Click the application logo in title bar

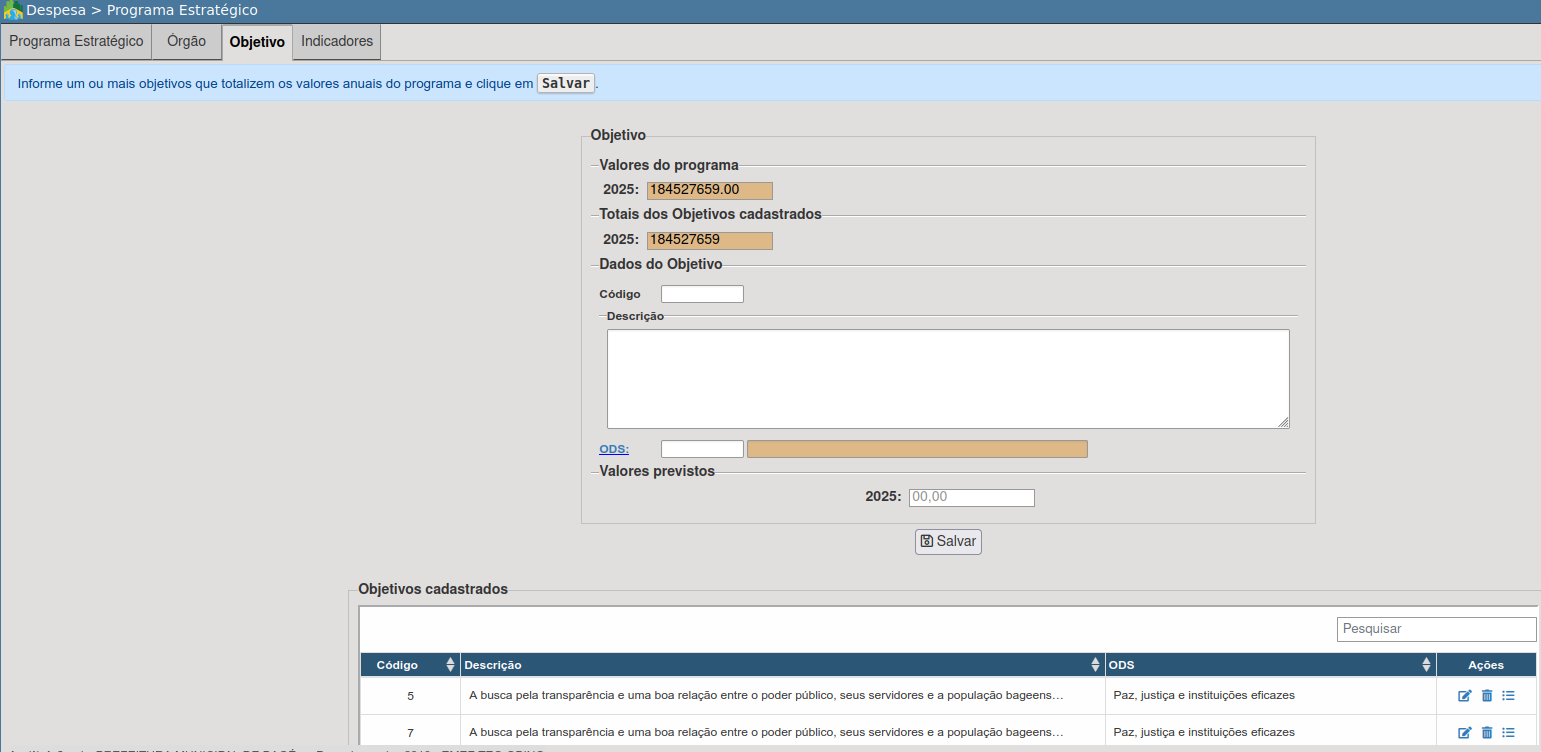(13, 11)
